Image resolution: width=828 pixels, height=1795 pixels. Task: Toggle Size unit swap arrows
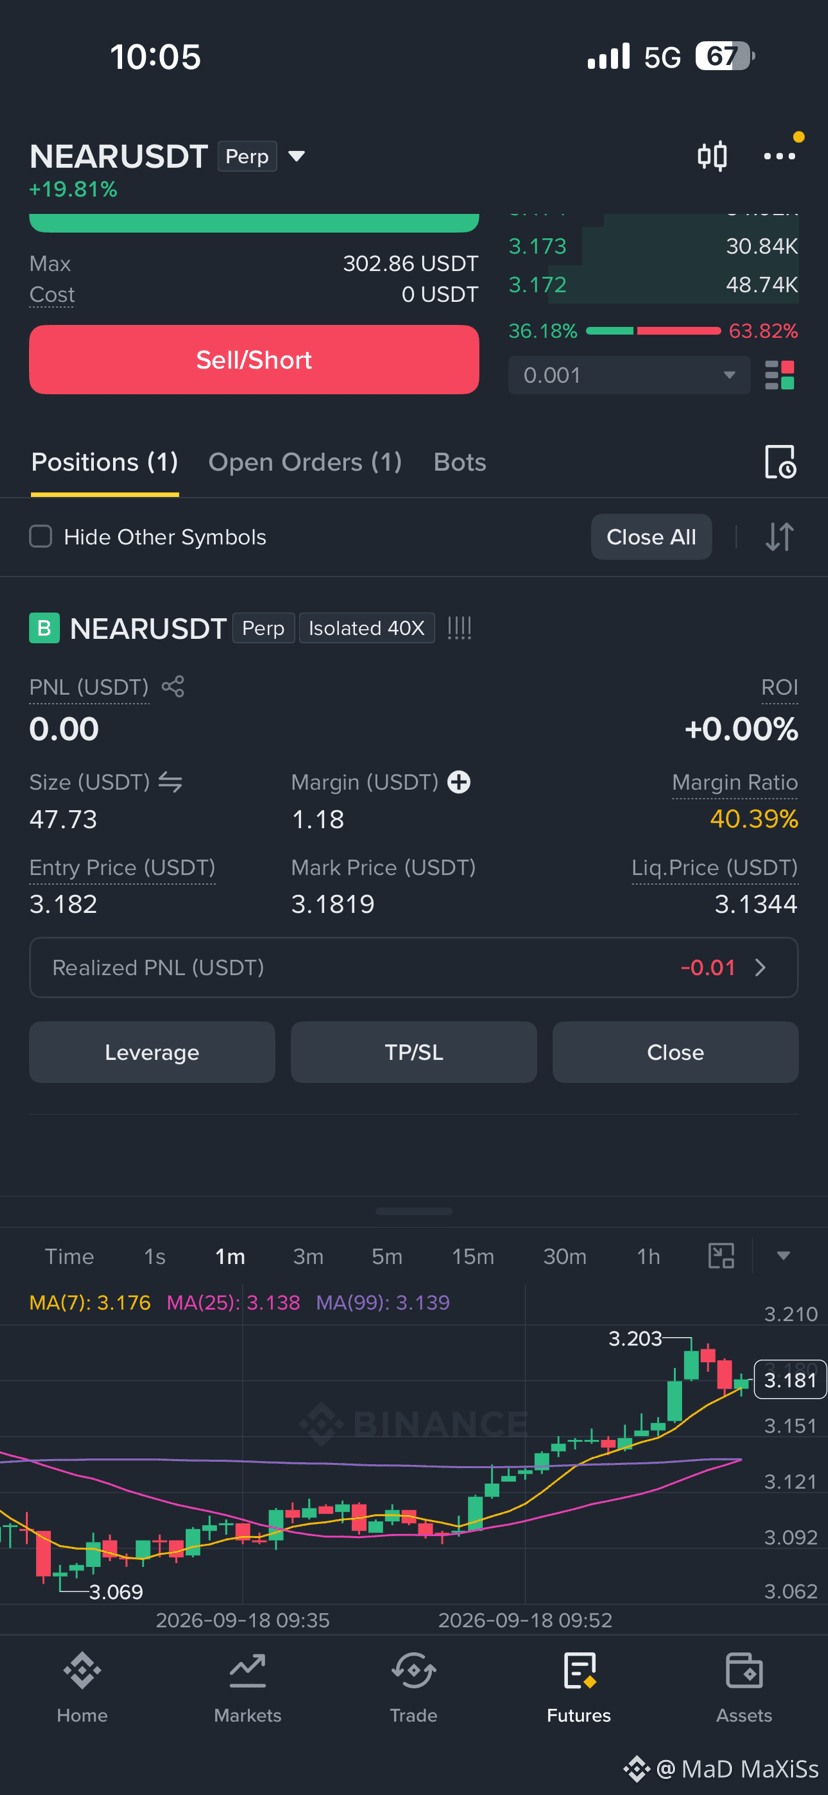tap(170, 782)
